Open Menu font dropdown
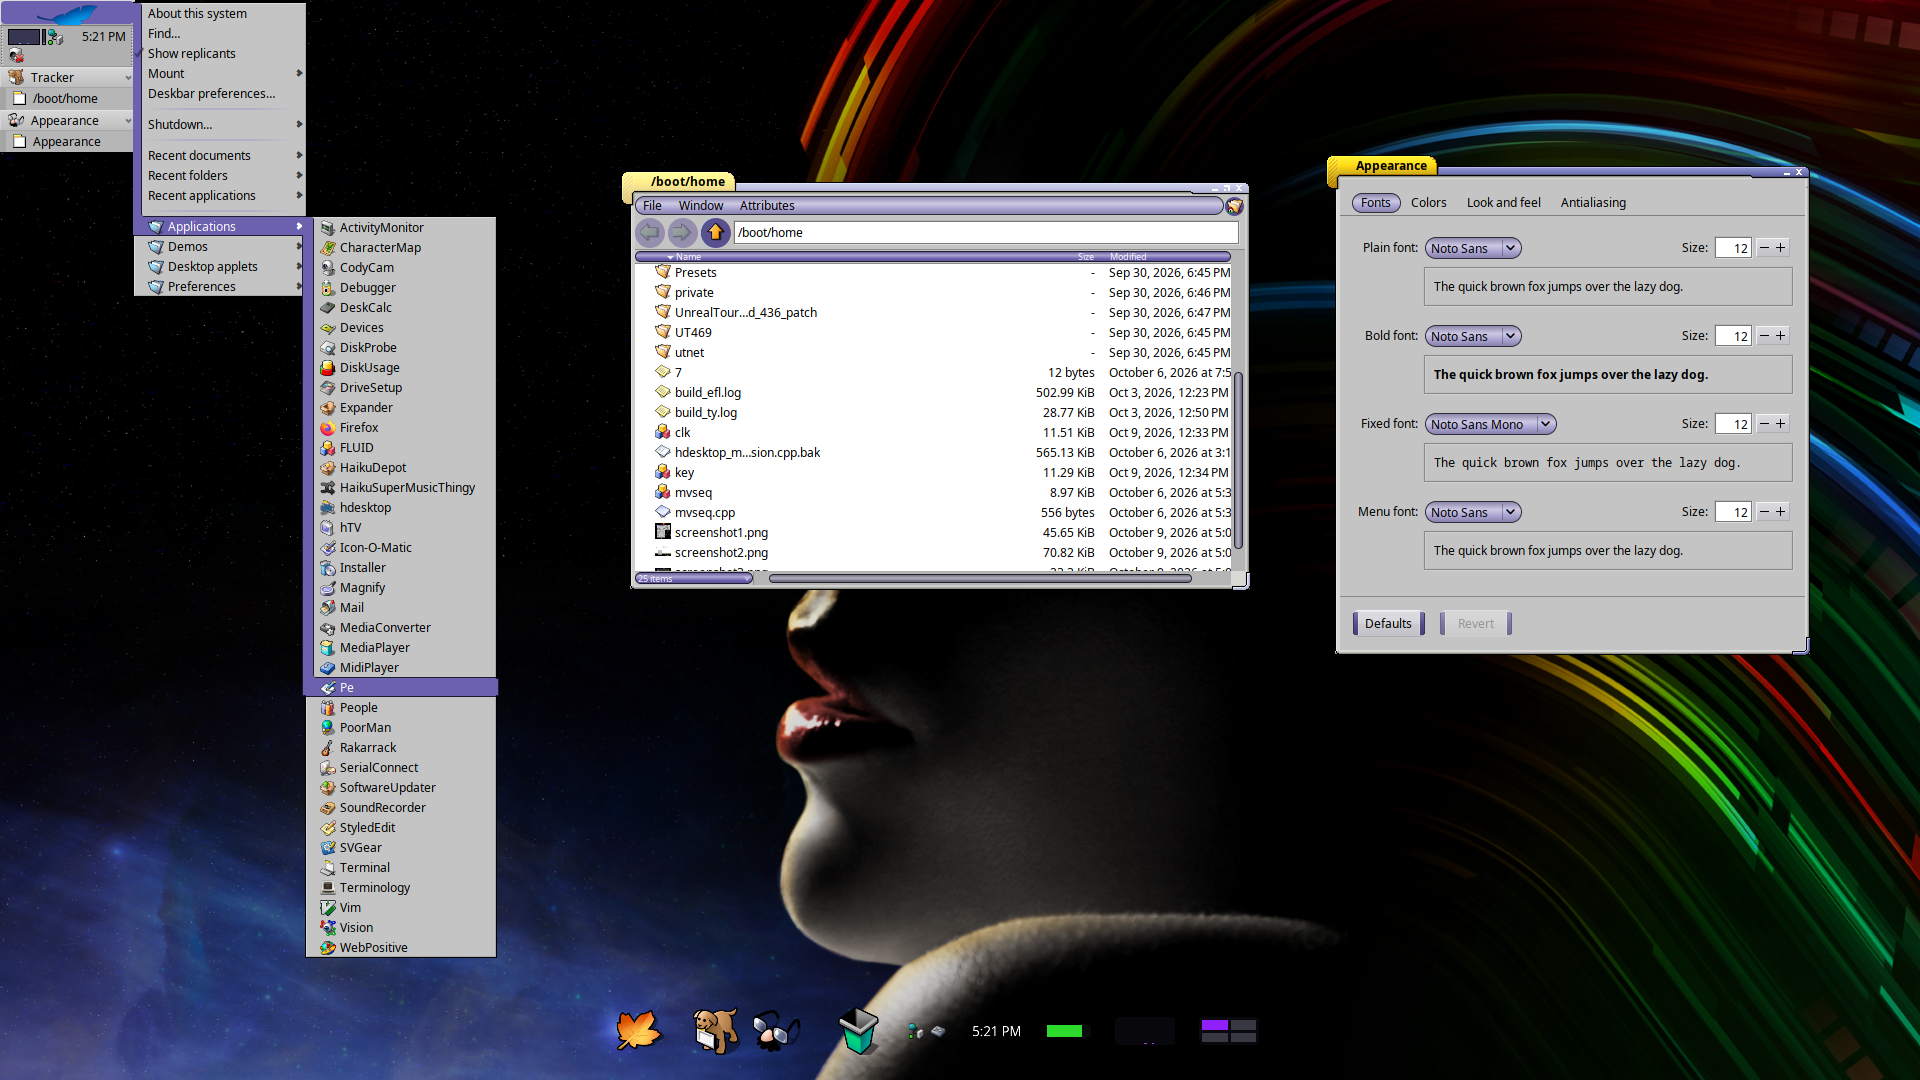This screenshot has width=1920, height=1080. coord(1473,512)
